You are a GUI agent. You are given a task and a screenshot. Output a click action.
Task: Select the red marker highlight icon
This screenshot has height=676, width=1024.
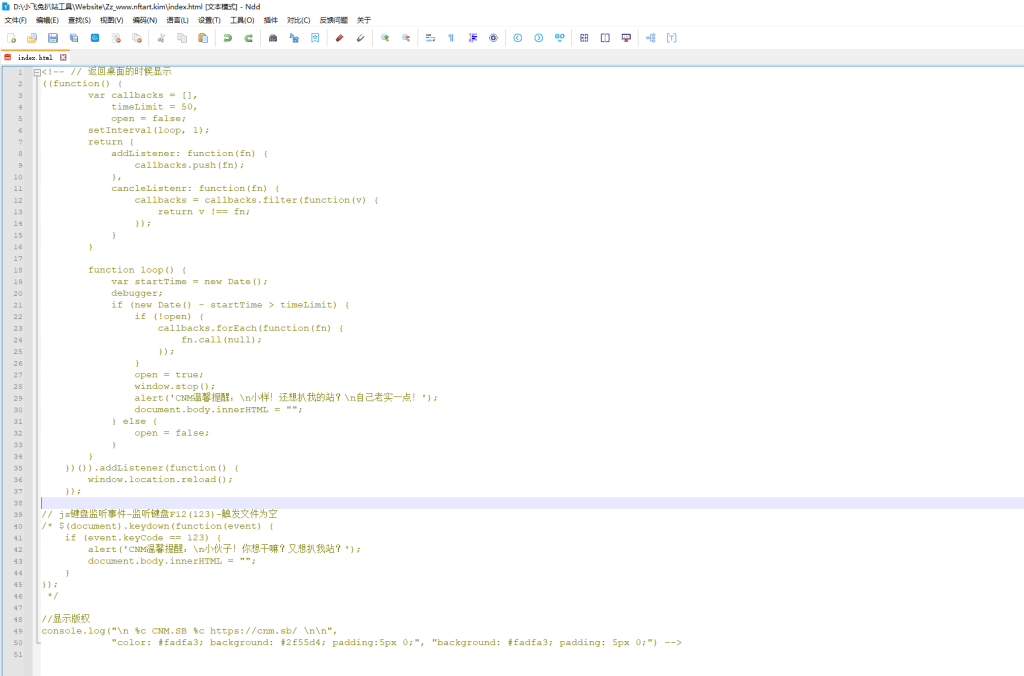[340, 38]
